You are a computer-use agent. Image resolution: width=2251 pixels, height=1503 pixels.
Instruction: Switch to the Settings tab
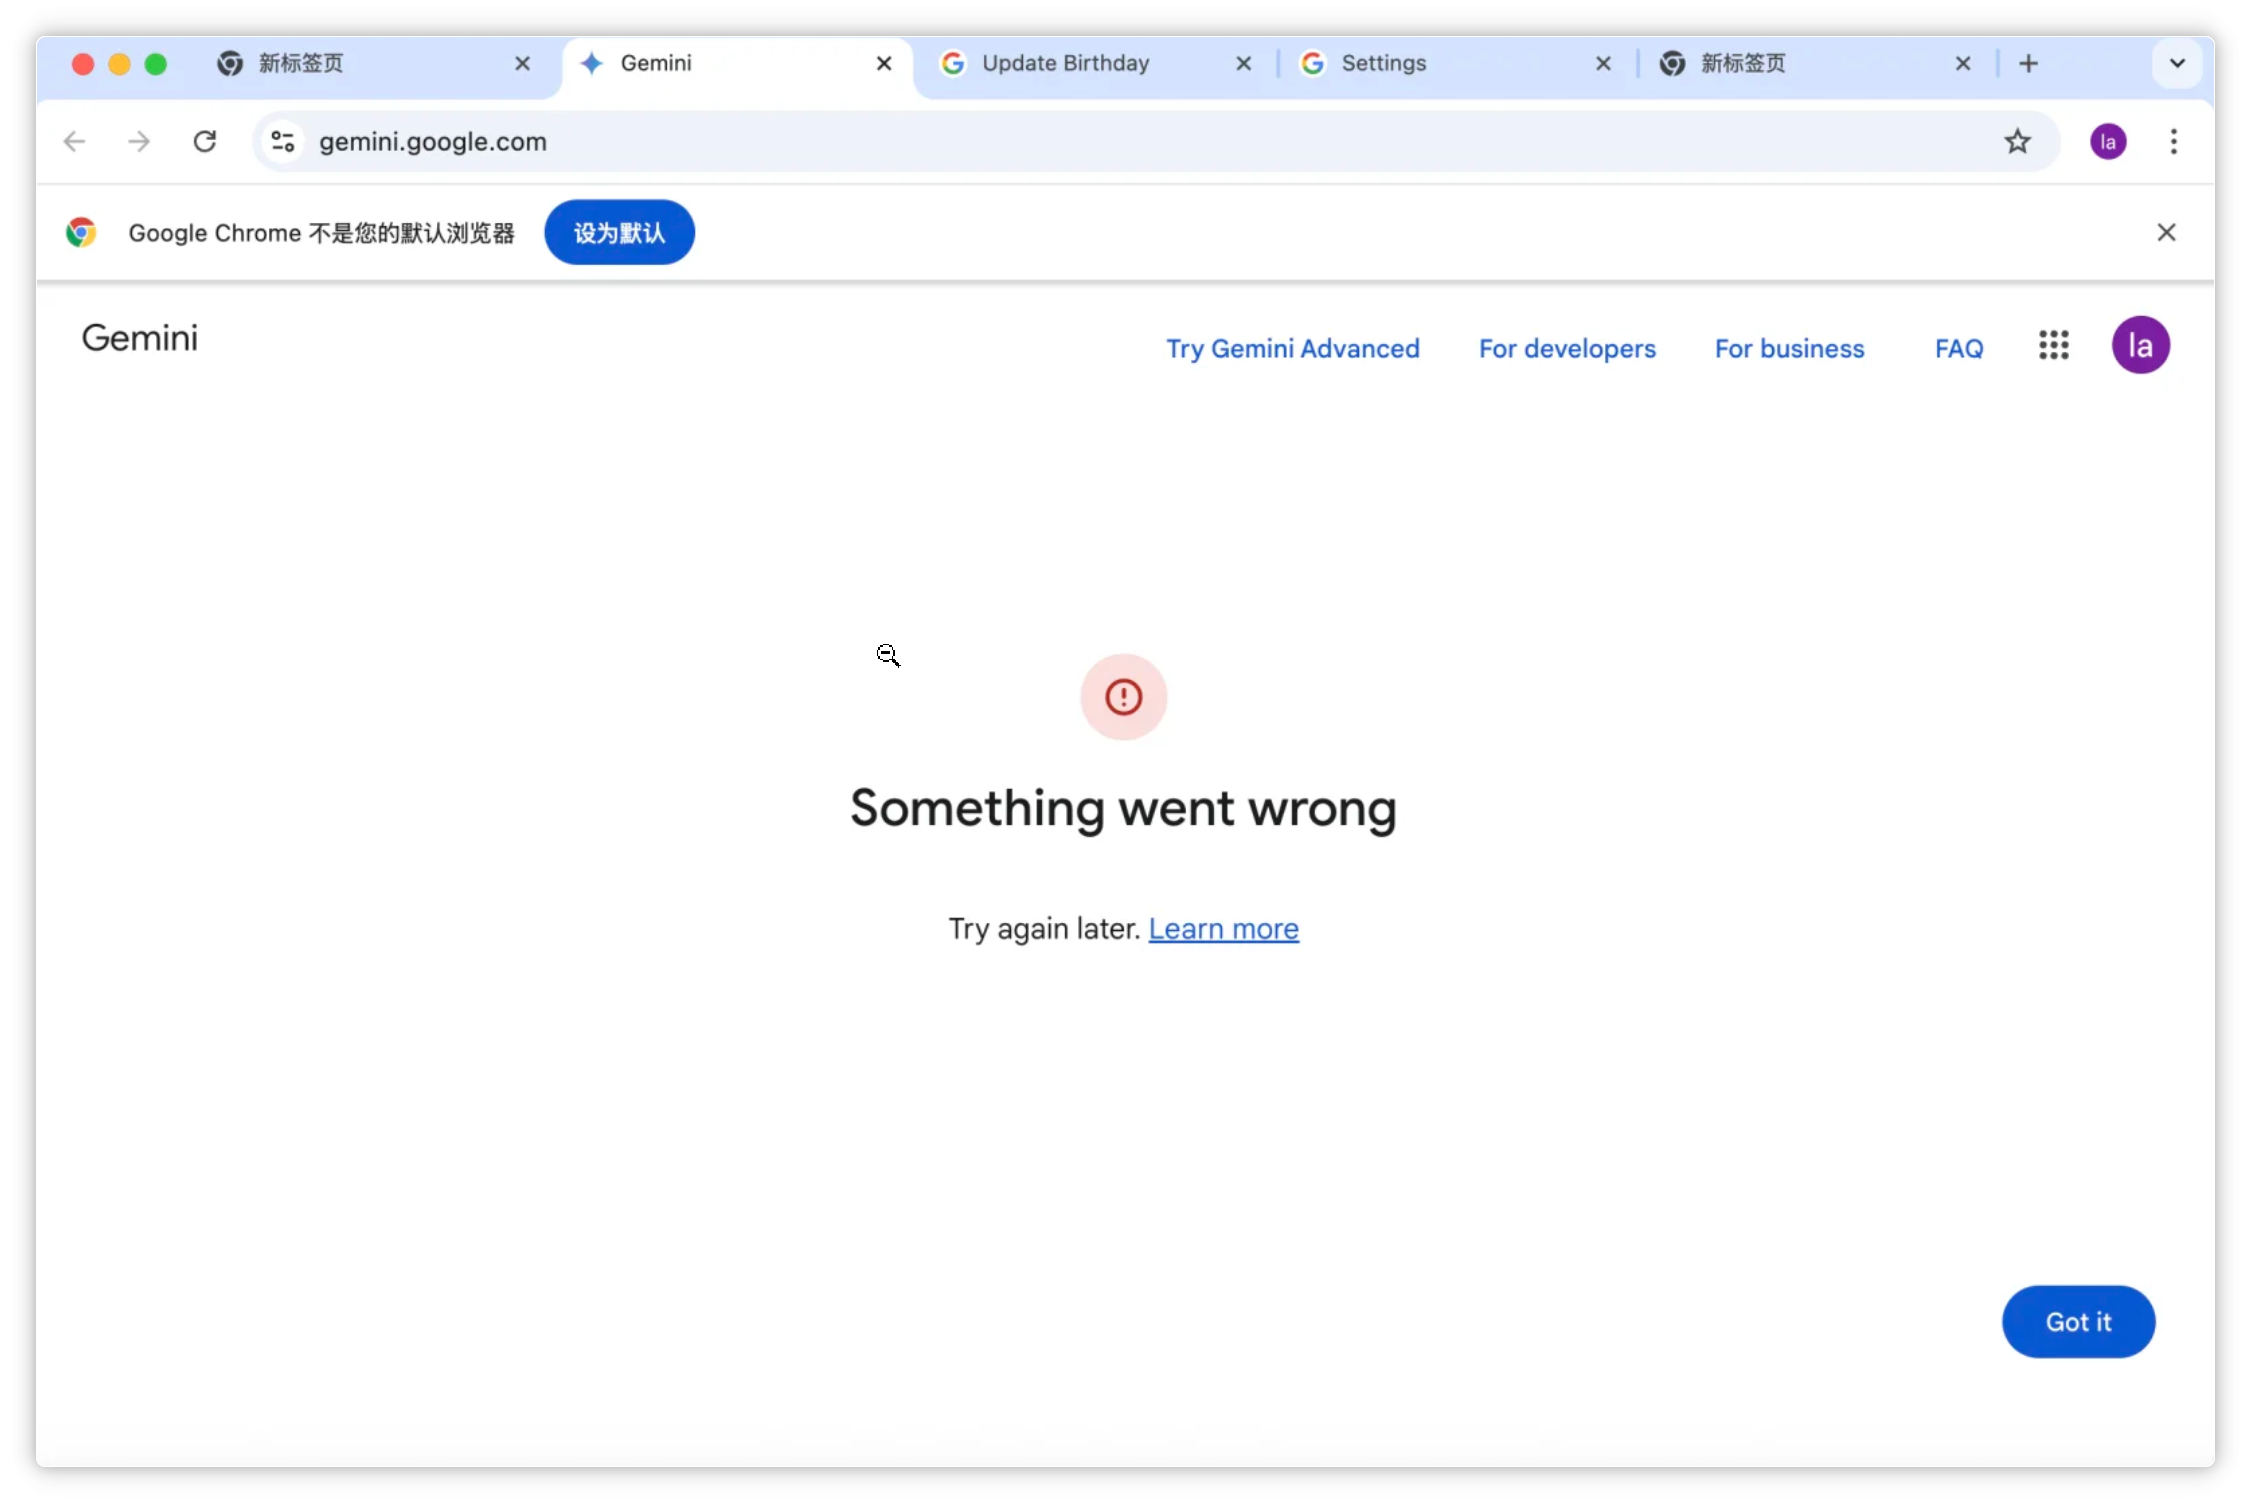pyautogui.click(x=1383, y=63)
